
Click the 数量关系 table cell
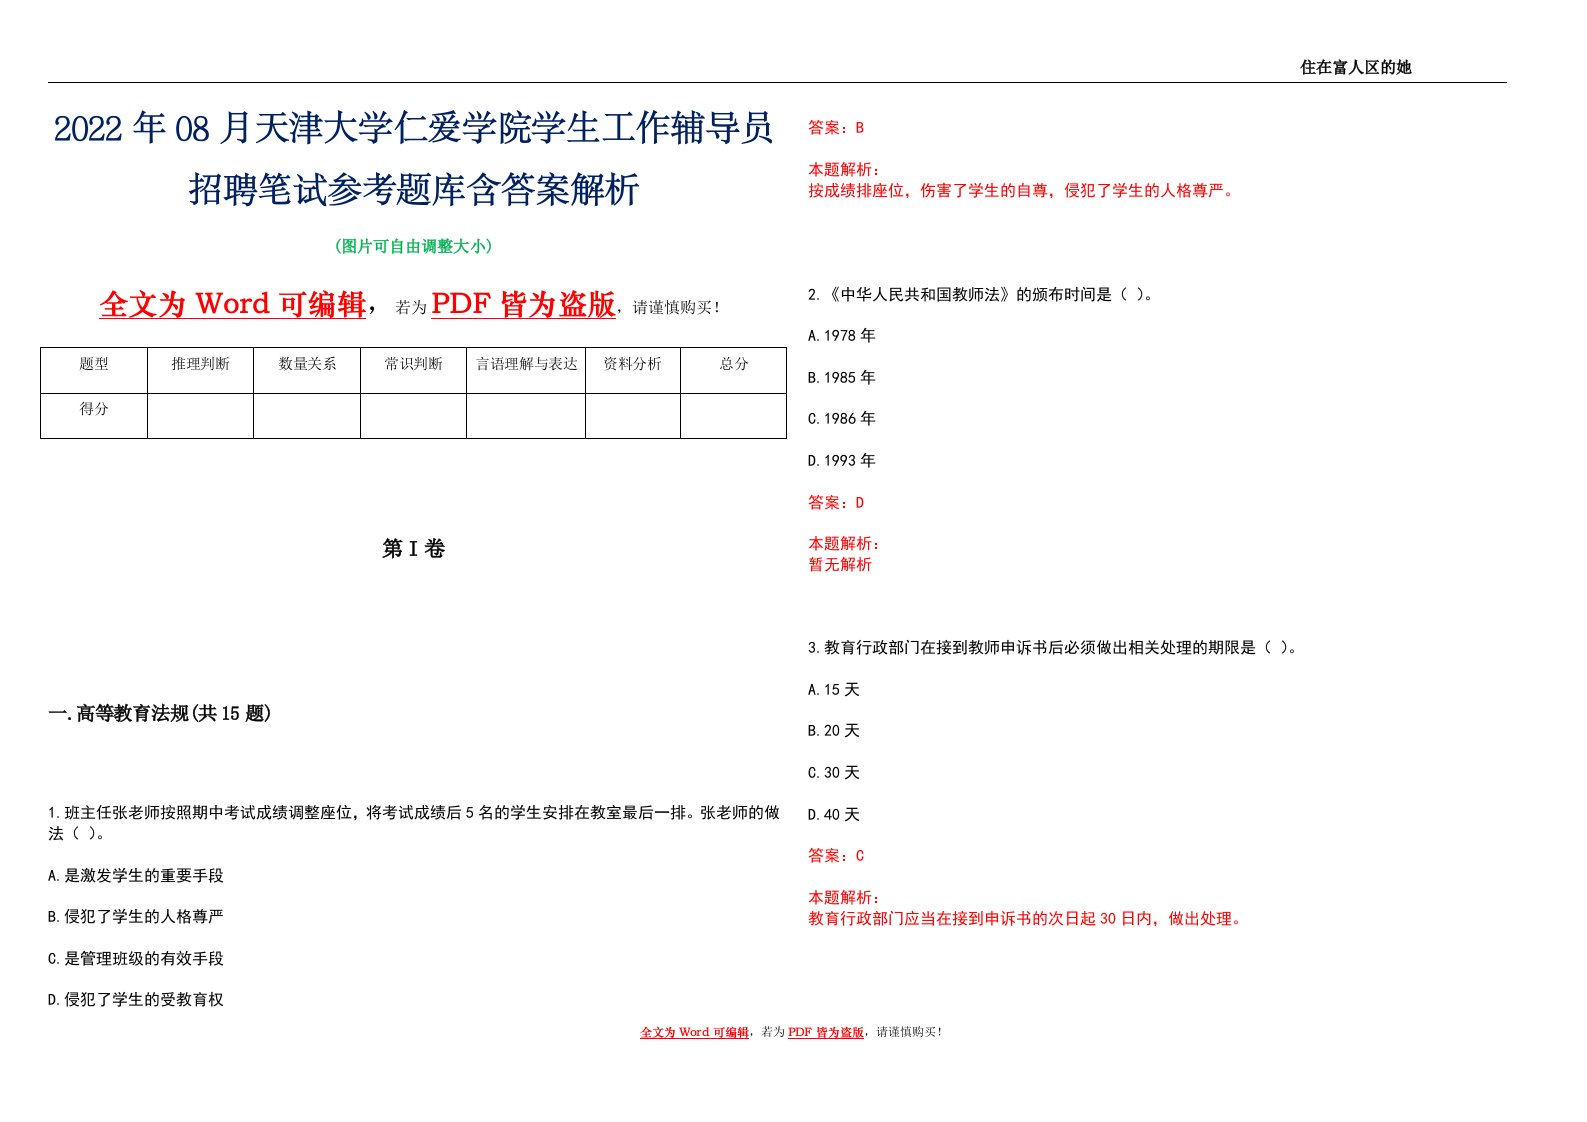point(307,370)
